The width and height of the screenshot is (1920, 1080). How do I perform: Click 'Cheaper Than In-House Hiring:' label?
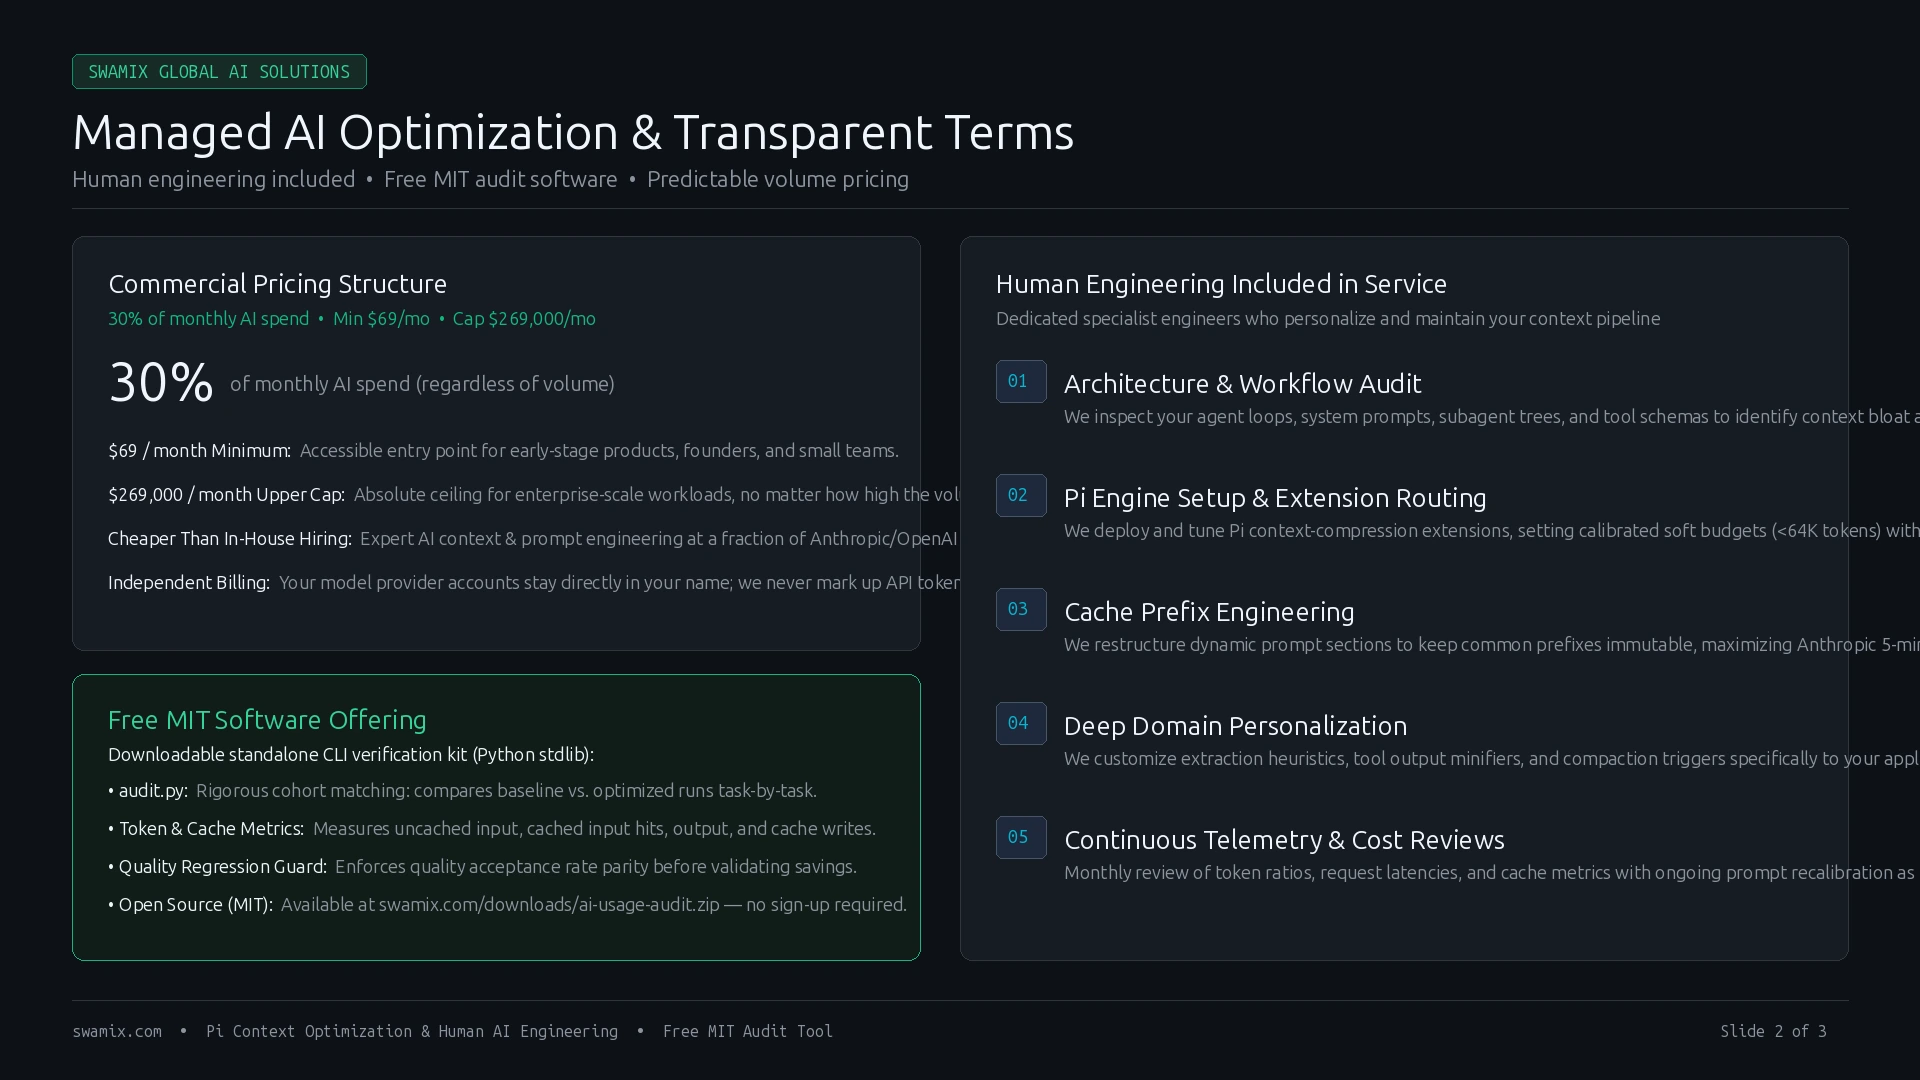point(230,539)
